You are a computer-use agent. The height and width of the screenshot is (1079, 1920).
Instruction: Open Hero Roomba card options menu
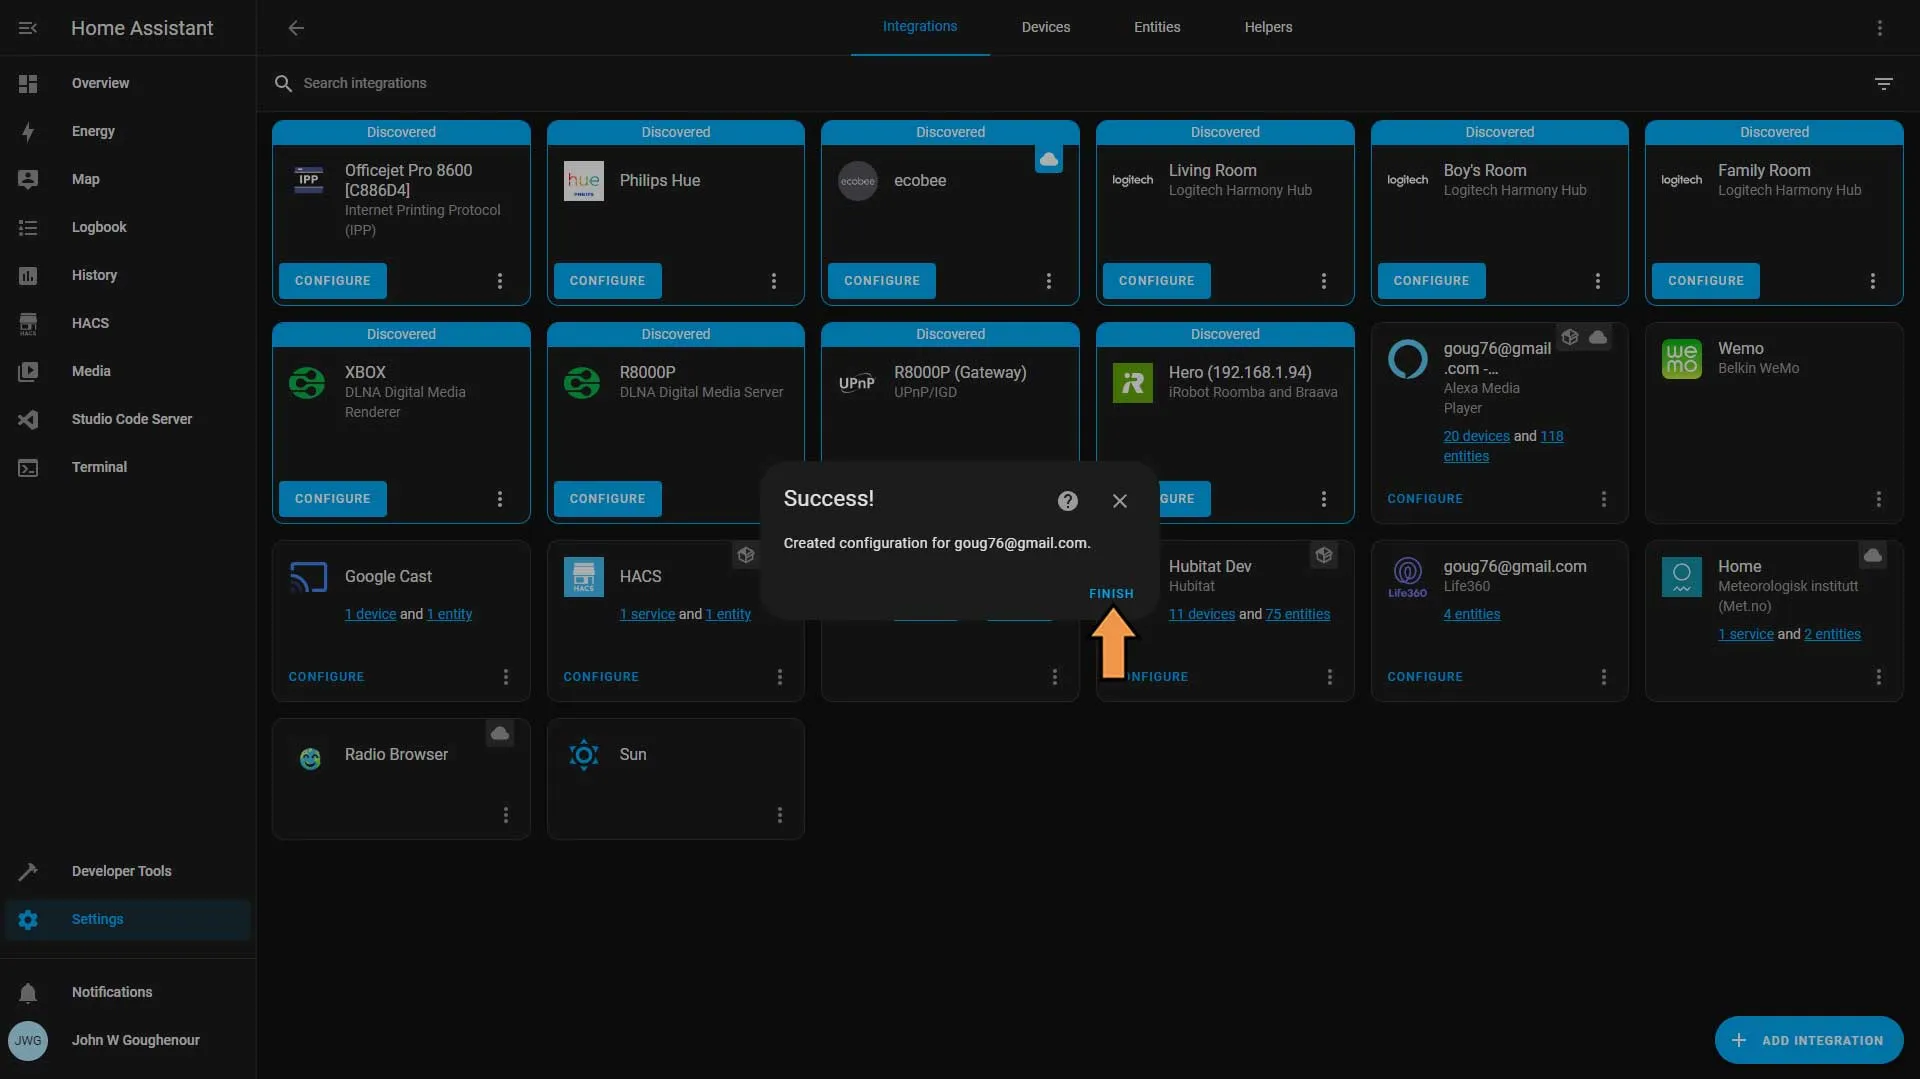tap(1324, 499)
